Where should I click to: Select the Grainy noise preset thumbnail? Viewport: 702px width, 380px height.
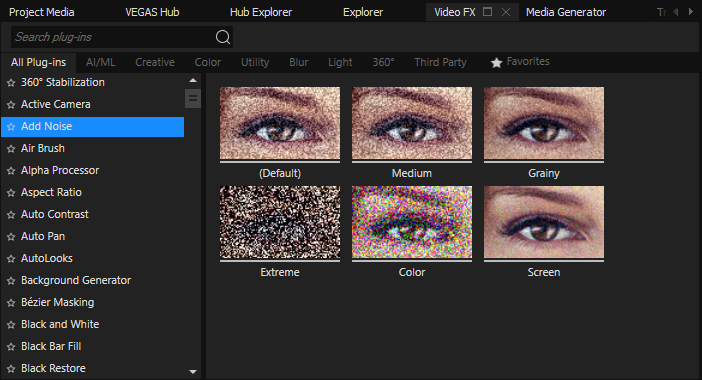tap(544, 124)
